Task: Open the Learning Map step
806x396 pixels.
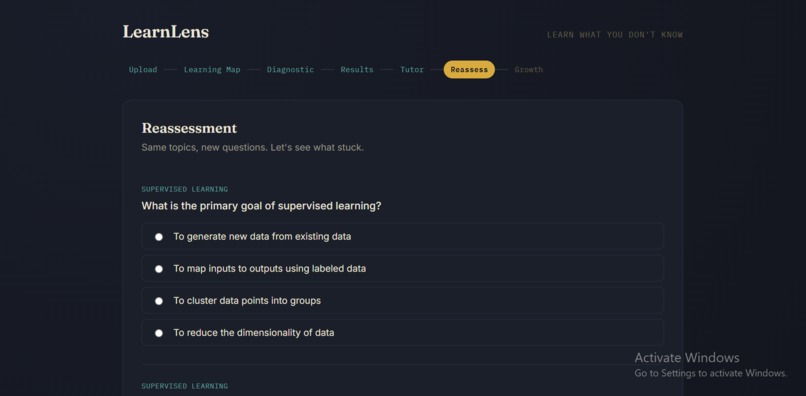Action: point(212,69)
